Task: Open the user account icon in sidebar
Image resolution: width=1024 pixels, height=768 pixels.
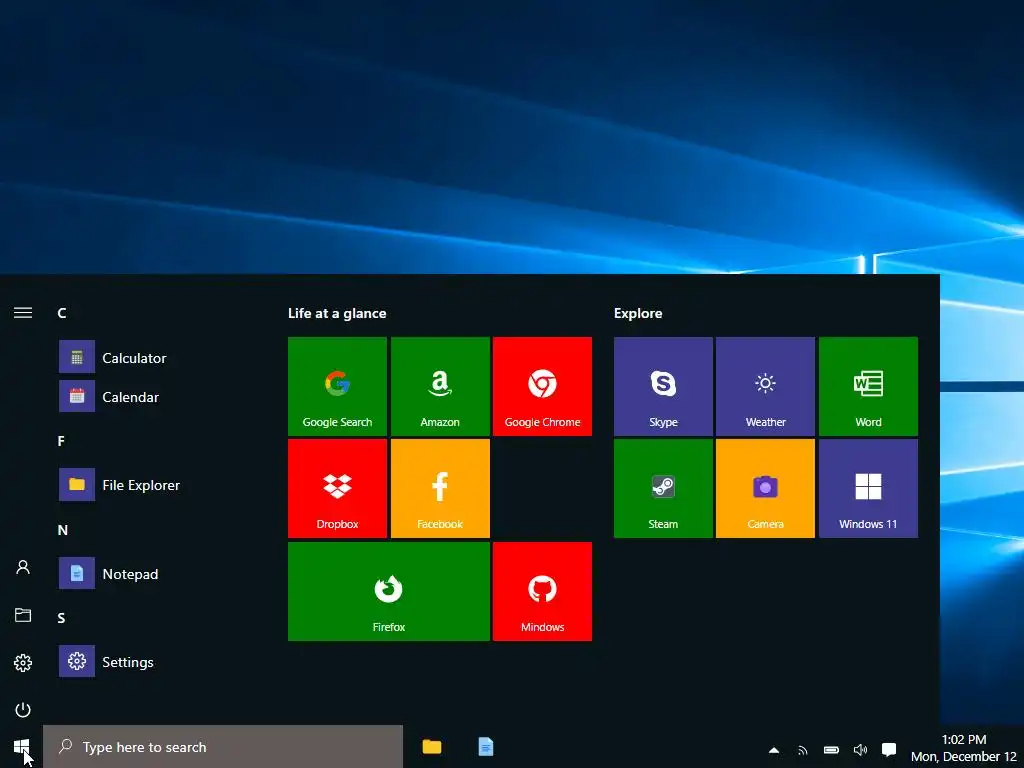Action: point(23,567)
